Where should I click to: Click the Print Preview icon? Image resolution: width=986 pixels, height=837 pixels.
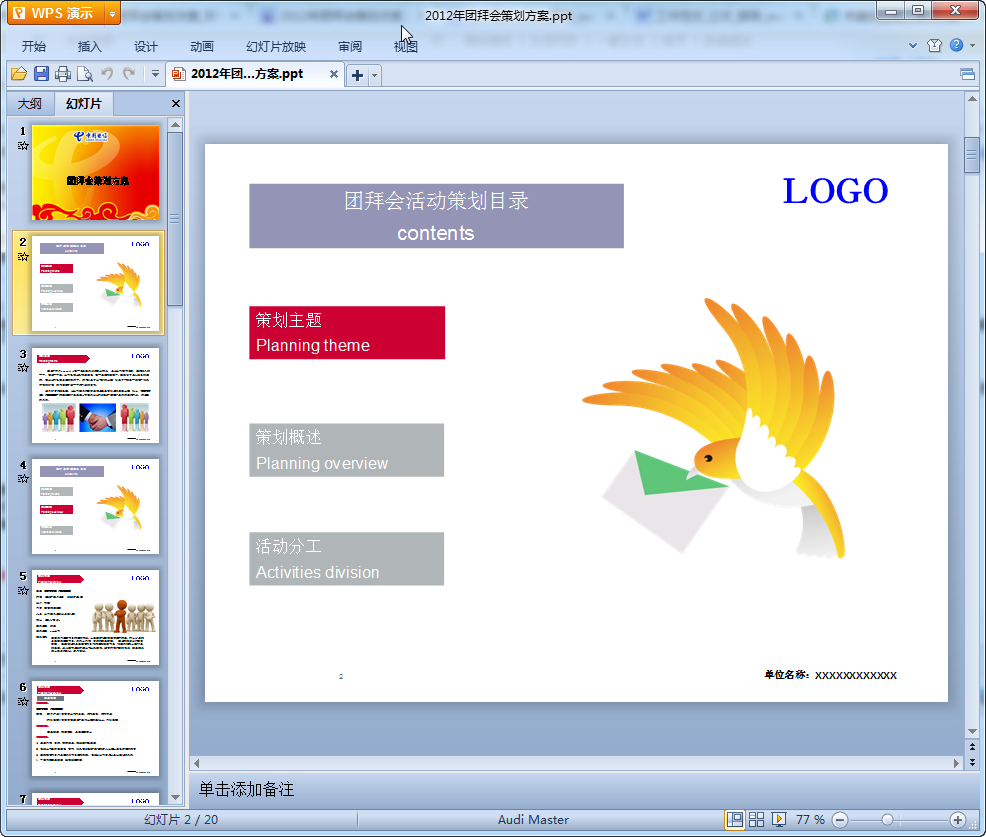point(85,74)
